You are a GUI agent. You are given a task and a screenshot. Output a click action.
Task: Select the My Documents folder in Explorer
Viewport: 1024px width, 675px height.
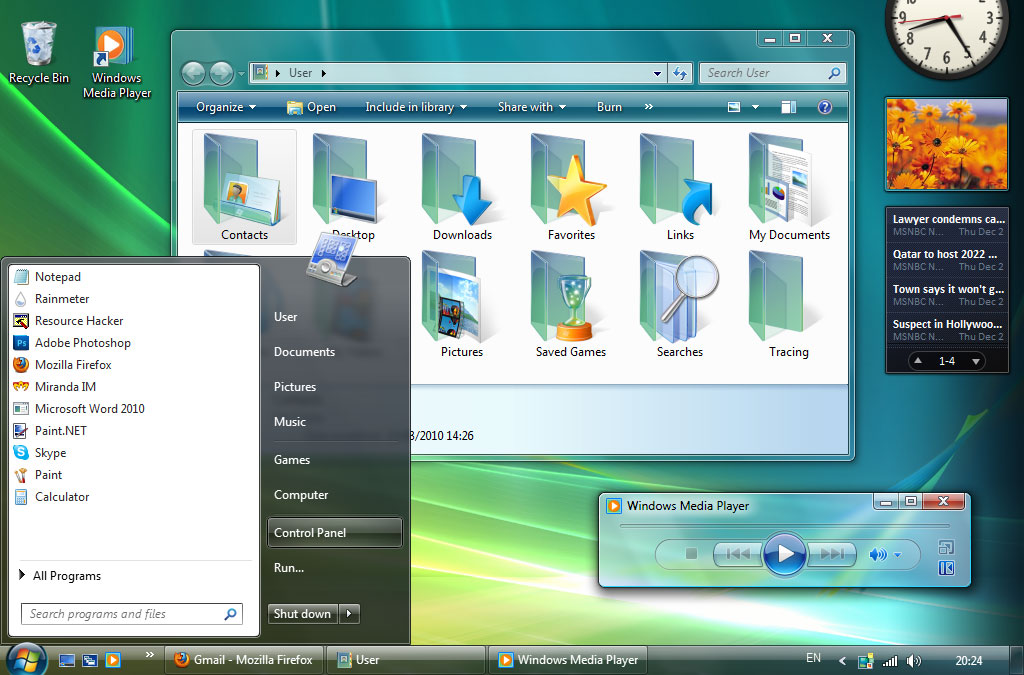(789, 187)
